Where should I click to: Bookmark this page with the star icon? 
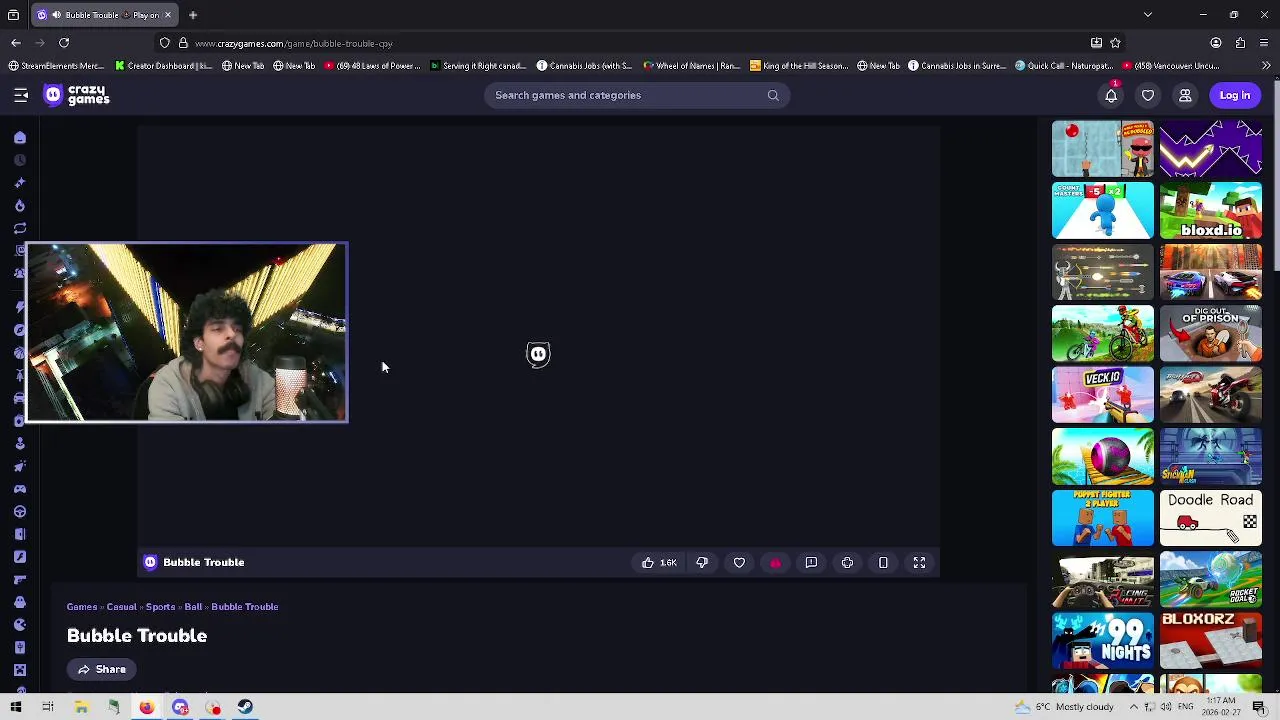coord(1115,43)
